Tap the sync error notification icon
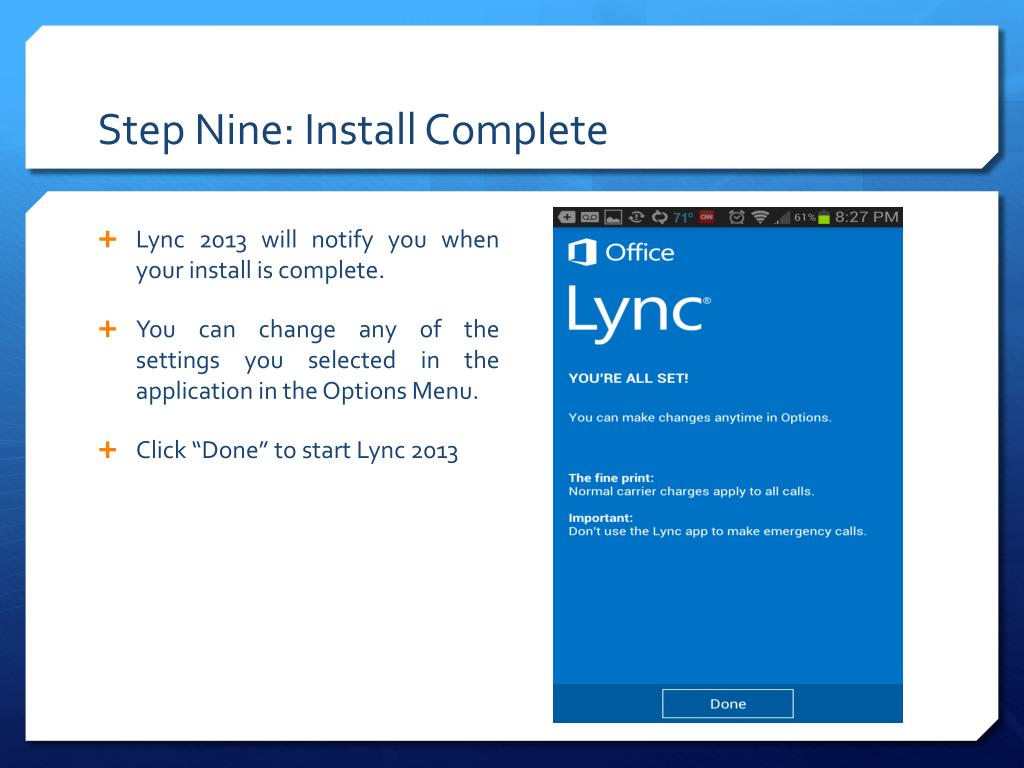Image resolution: width=1024 pixels, height=768 pixels. [x=636, y=217]
